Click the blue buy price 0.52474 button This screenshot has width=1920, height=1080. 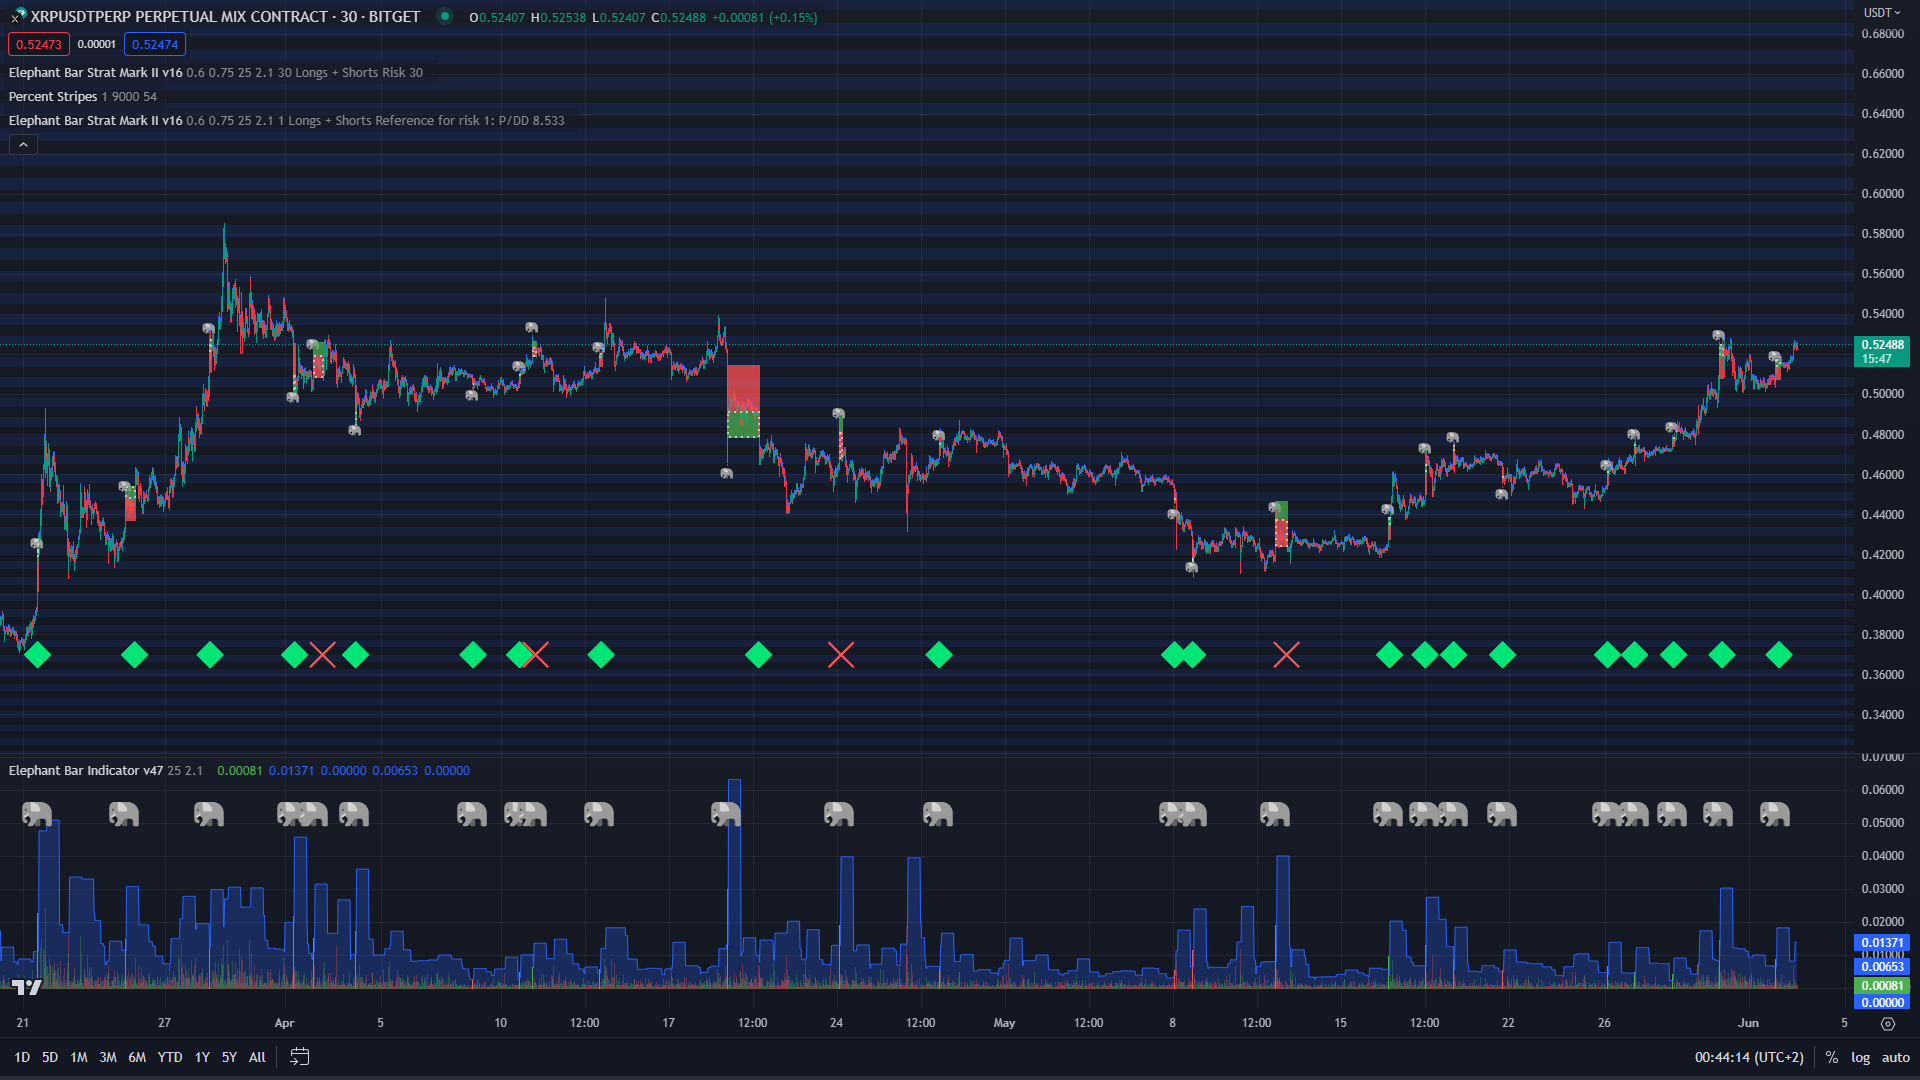click(x=155, y=44)
